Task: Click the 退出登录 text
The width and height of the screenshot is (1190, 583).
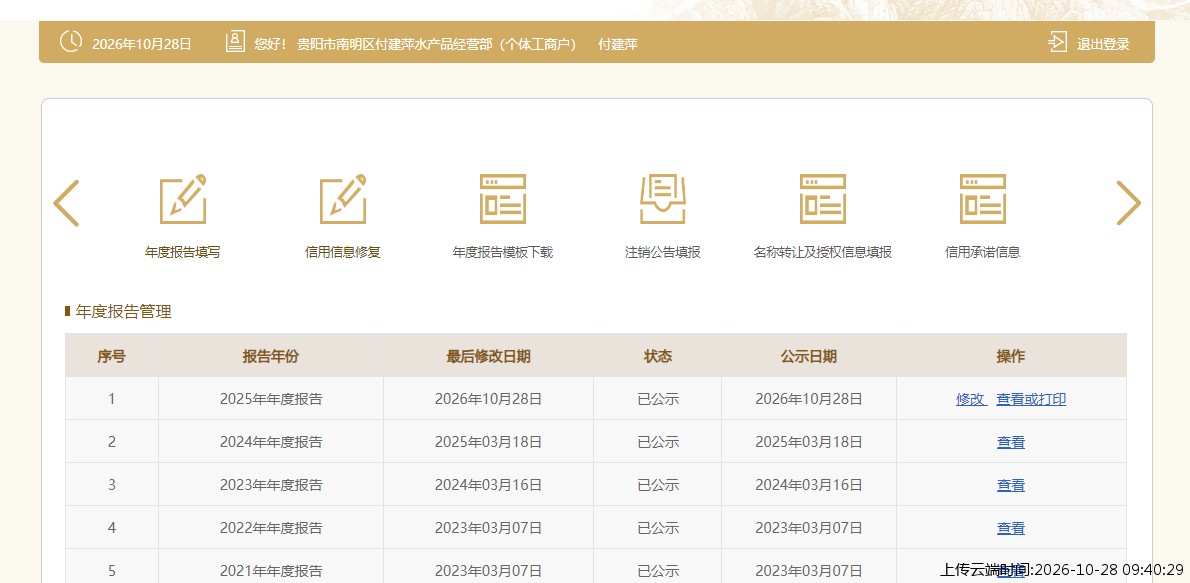Action: coord(1103,44)
